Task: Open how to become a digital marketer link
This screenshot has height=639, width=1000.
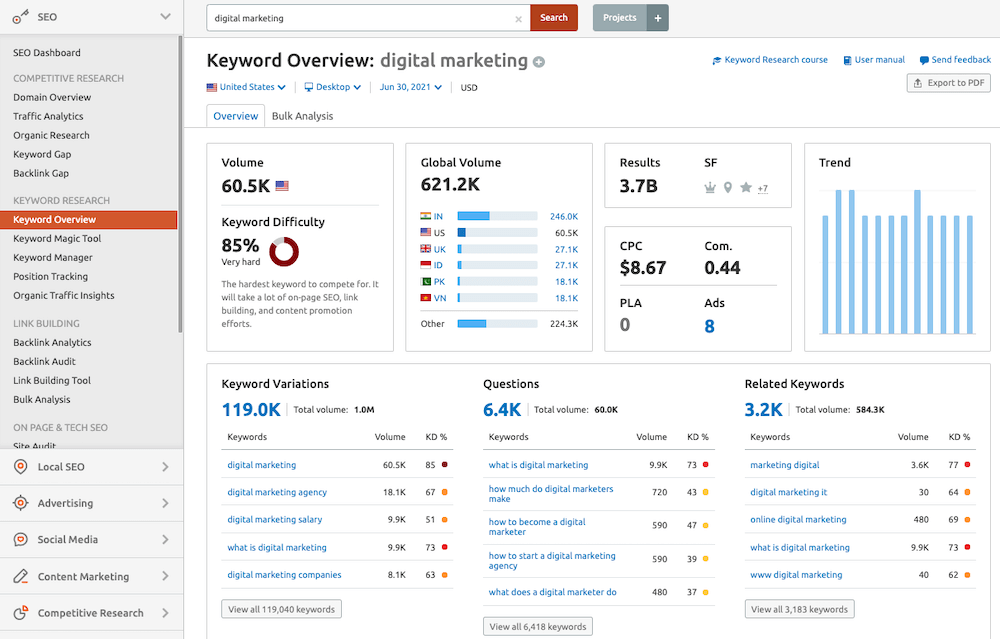Action: click(537, 527)
